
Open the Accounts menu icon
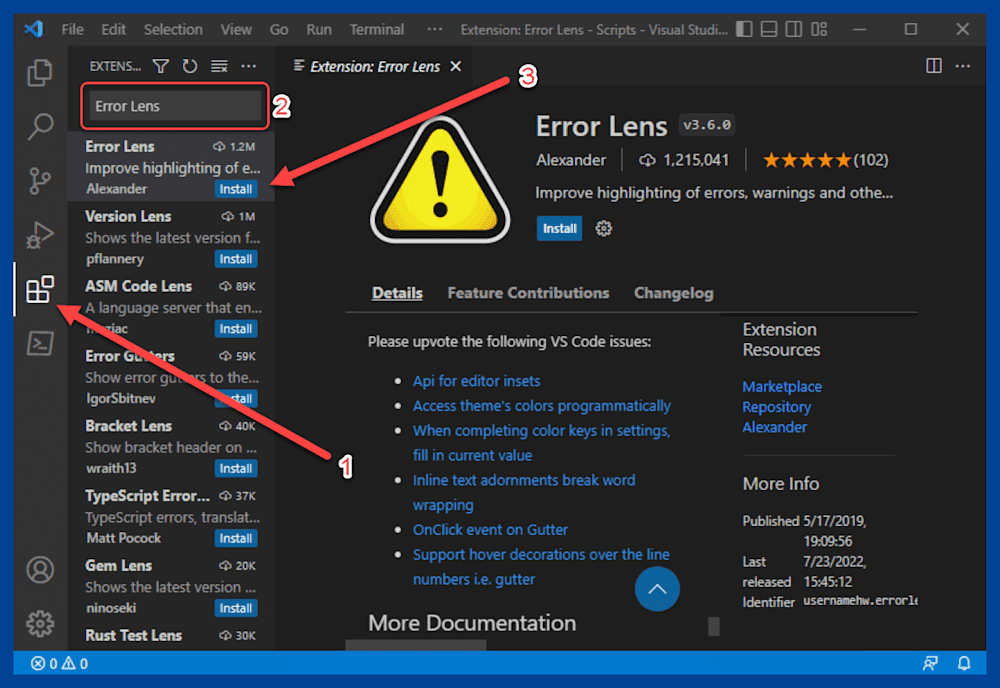point(40,569)
